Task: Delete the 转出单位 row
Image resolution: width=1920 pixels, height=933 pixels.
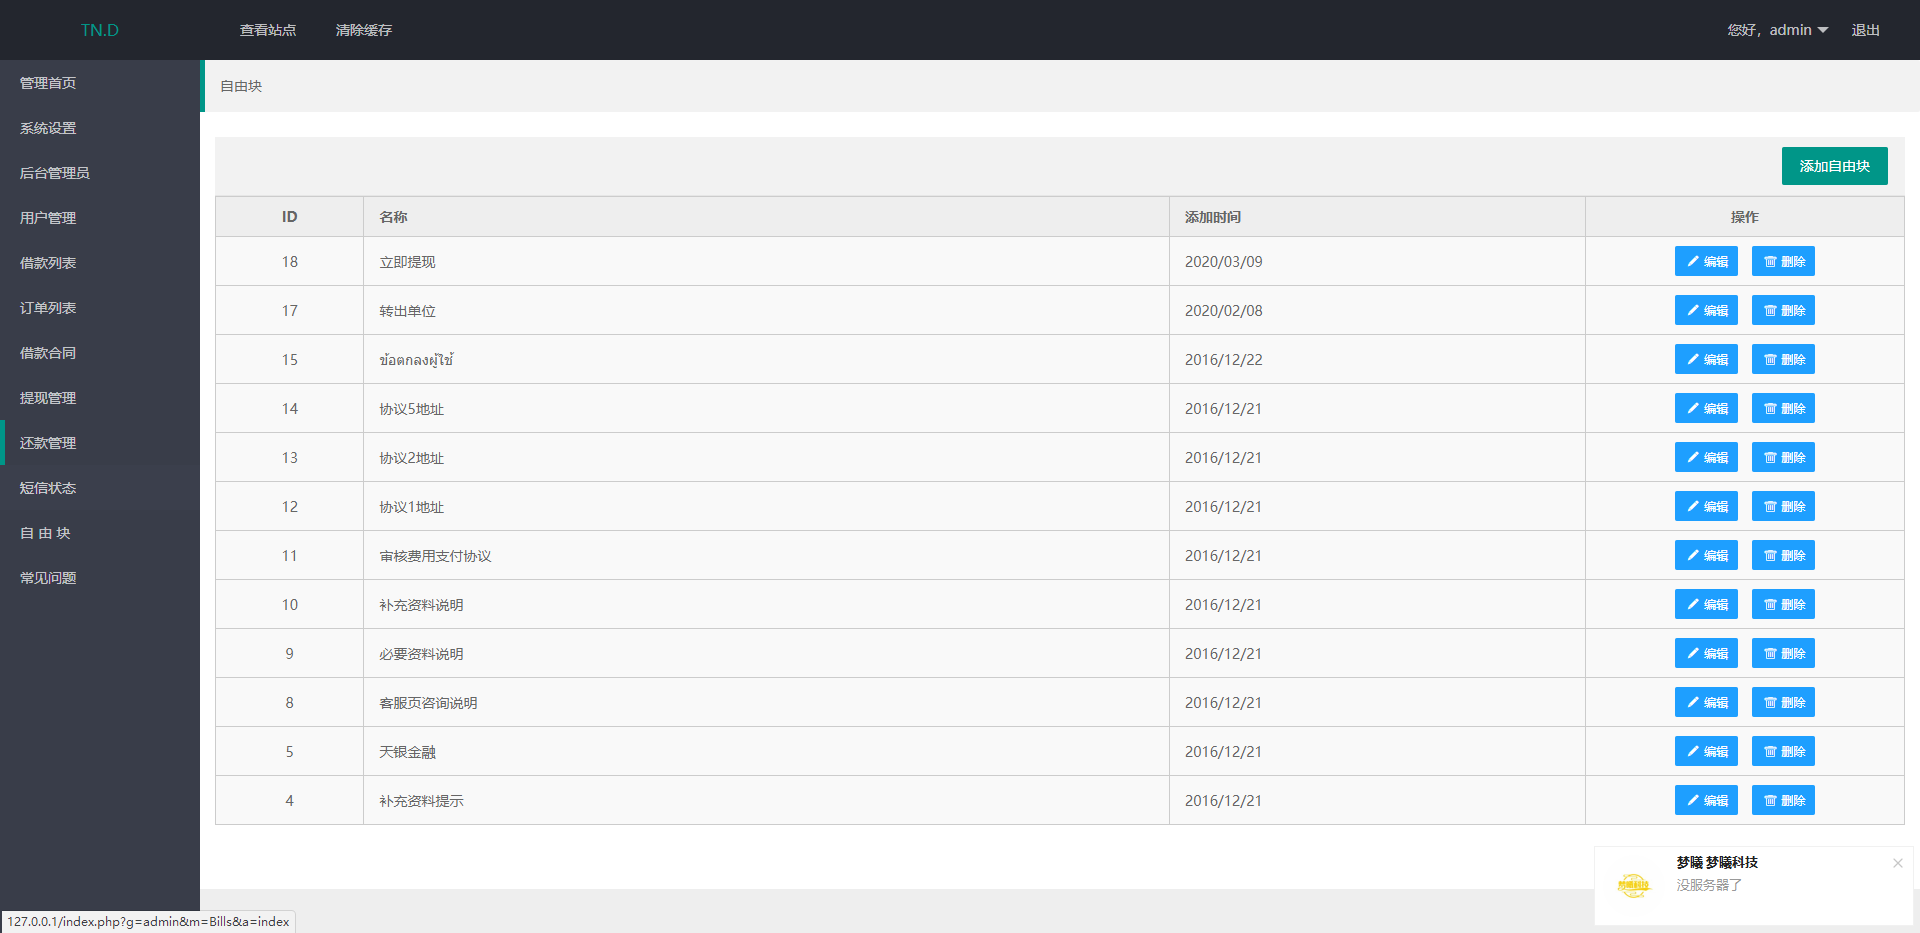Action: click(1783, 310)
